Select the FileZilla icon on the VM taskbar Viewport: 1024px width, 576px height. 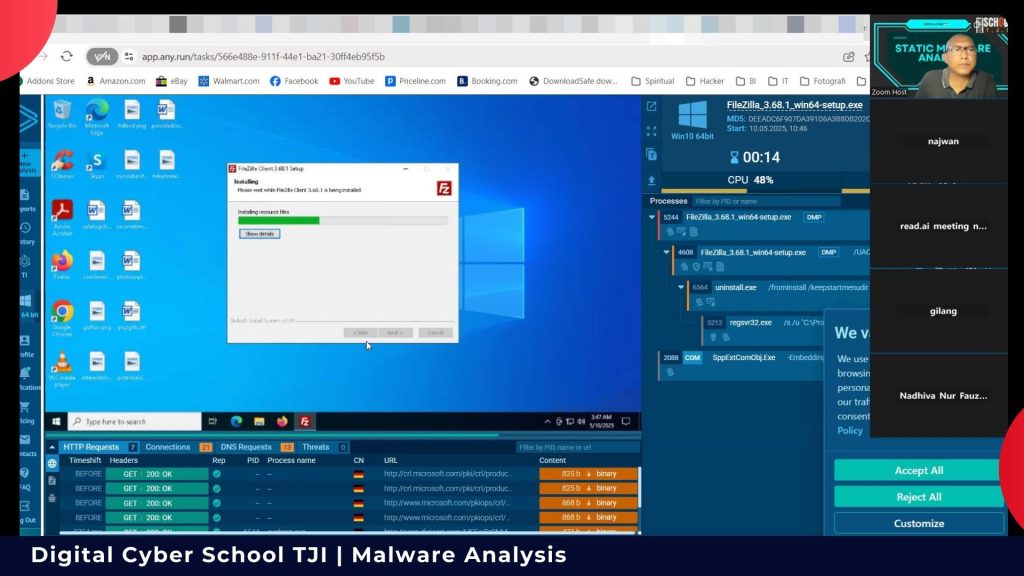(304, 421)
